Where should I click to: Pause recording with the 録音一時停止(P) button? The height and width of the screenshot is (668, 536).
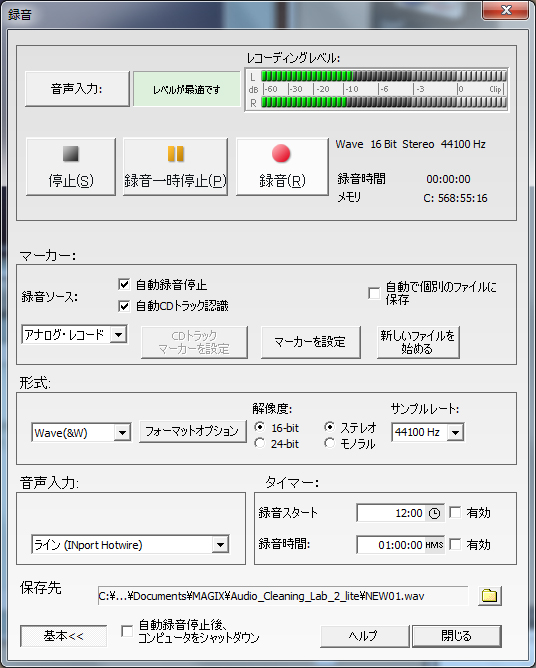[x=175, y=167]
